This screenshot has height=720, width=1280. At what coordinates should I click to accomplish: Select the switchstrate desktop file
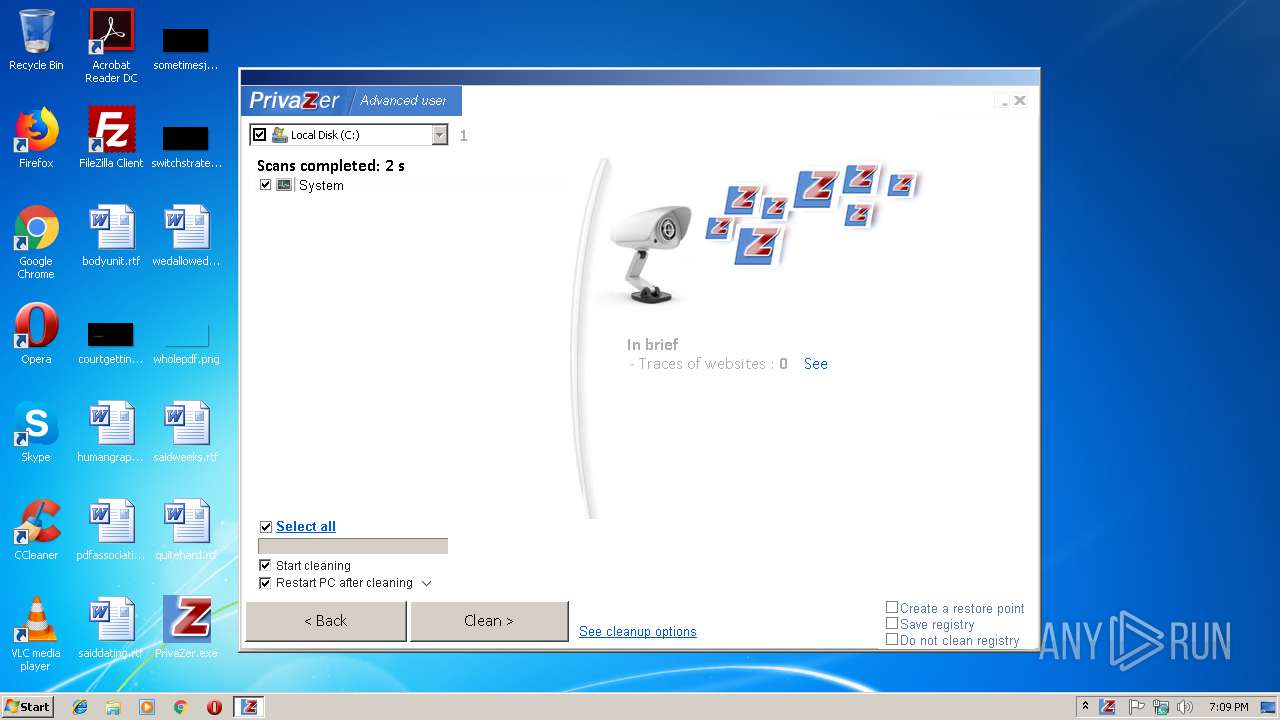click(x=186, y=145)
